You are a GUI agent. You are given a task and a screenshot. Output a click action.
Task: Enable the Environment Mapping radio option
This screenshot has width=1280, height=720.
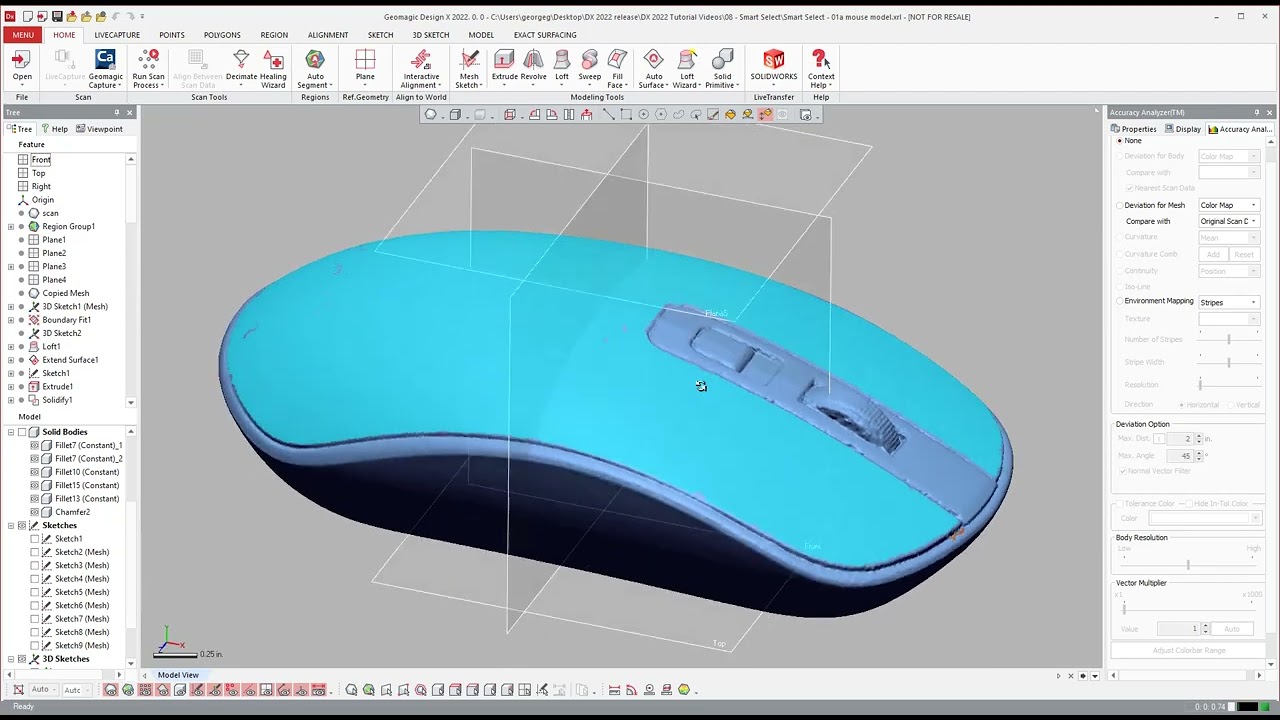tap(1120, 301)
